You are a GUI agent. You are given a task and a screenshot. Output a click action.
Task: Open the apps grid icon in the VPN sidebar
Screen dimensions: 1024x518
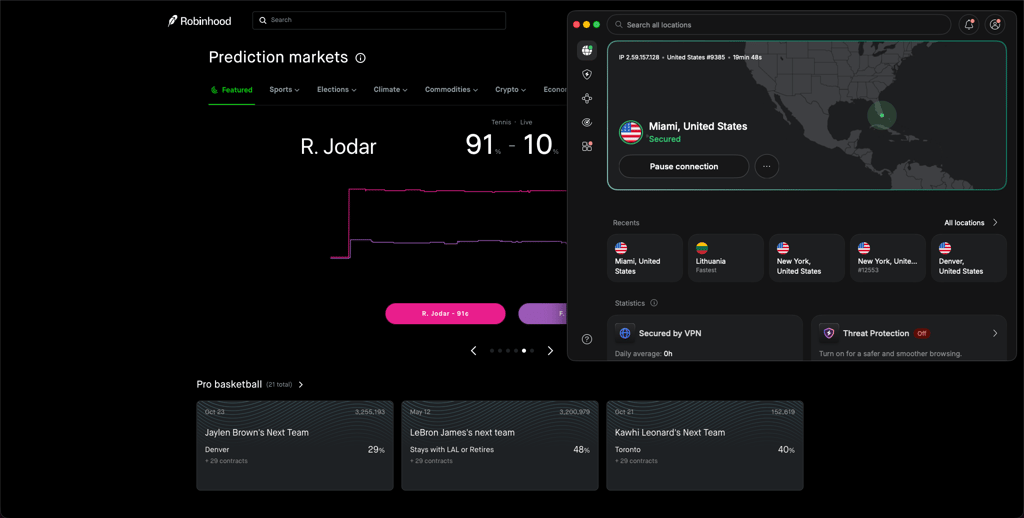pyautogui.click(x=586, y=146)
